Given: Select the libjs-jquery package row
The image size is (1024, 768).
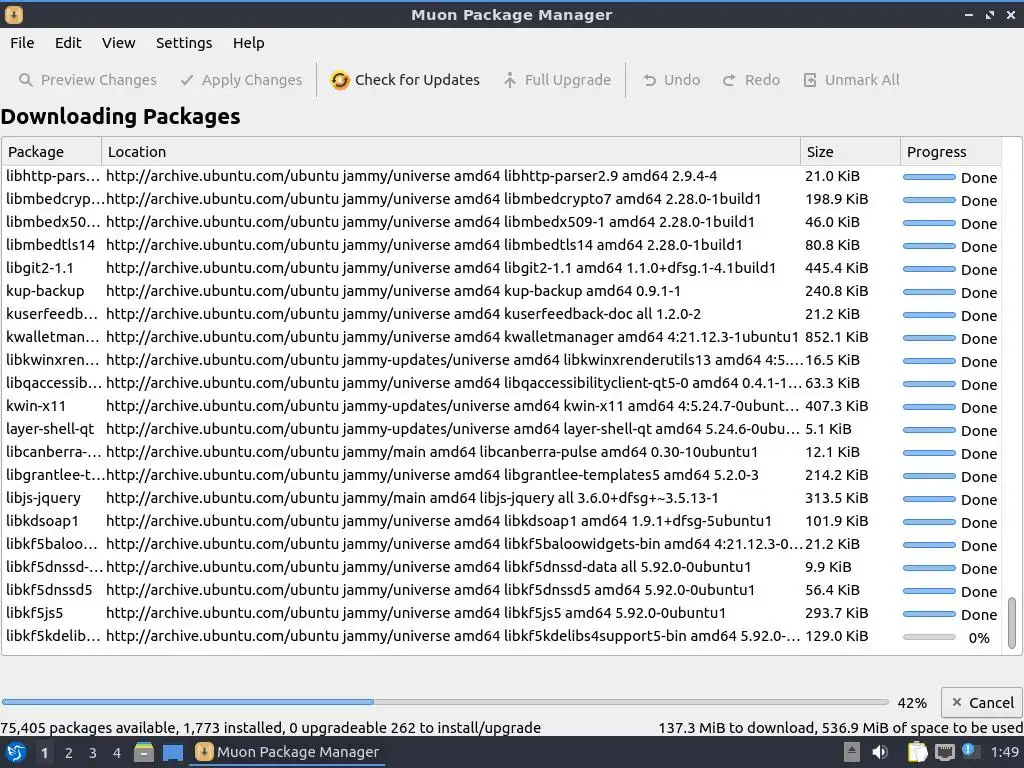Looking at the screenshot, I should click(x=502, y=498).
